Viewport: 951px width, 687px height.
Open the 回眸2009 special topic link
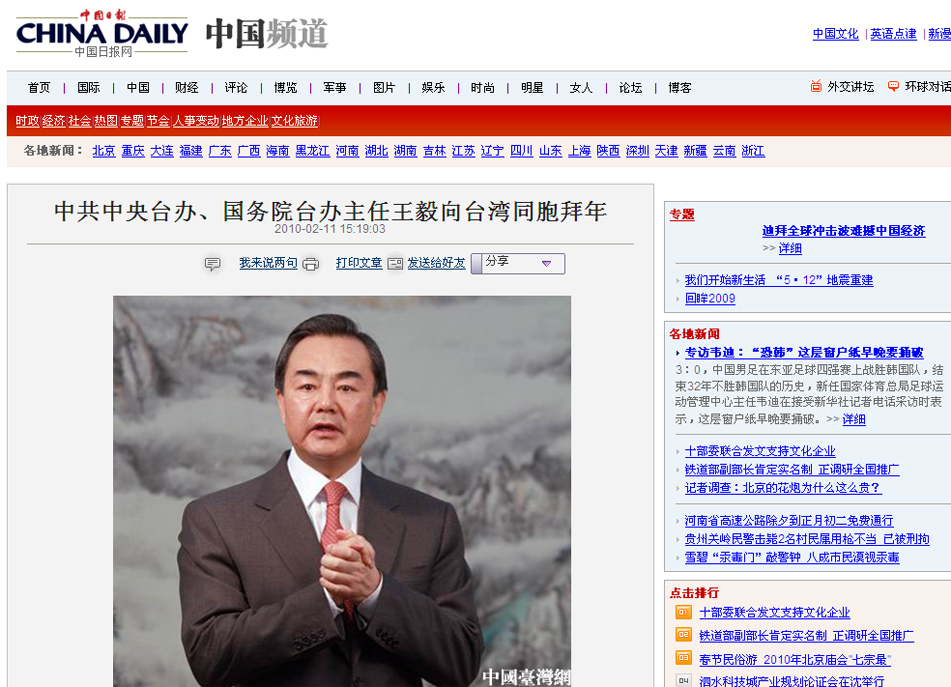click(710, 298)
